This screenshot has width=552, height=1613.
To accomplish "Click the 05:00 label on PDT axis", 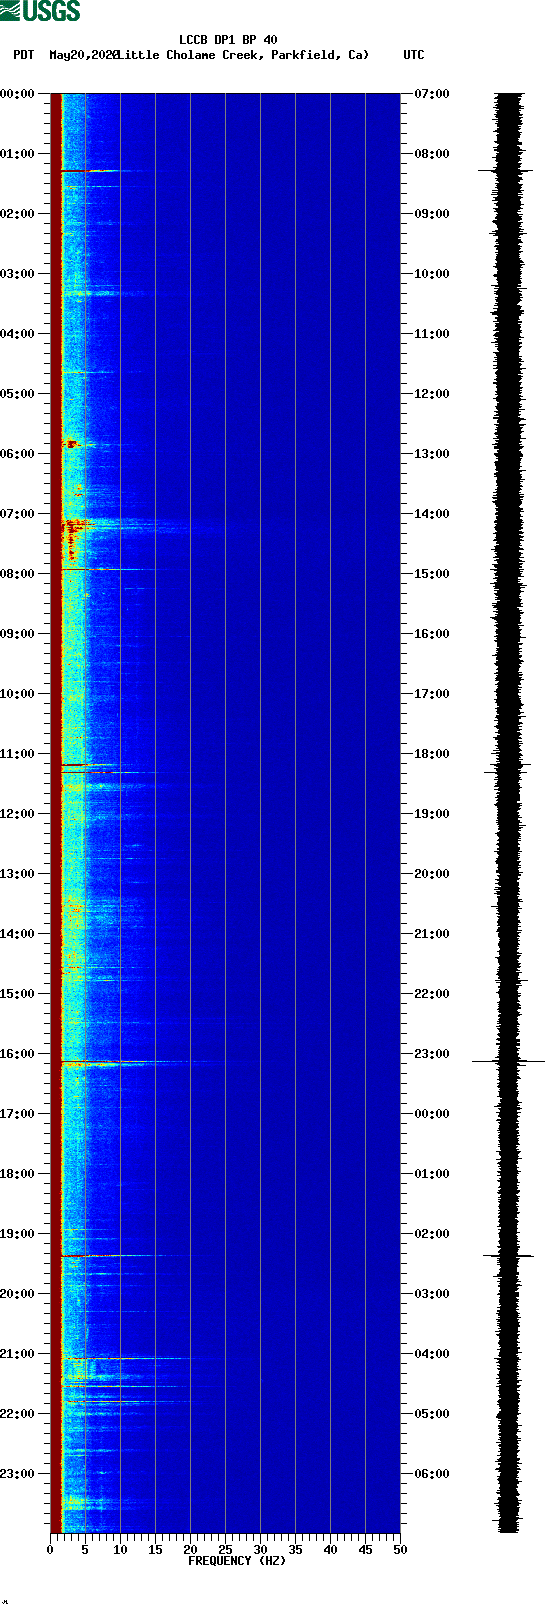I will [x=18, y=394].
